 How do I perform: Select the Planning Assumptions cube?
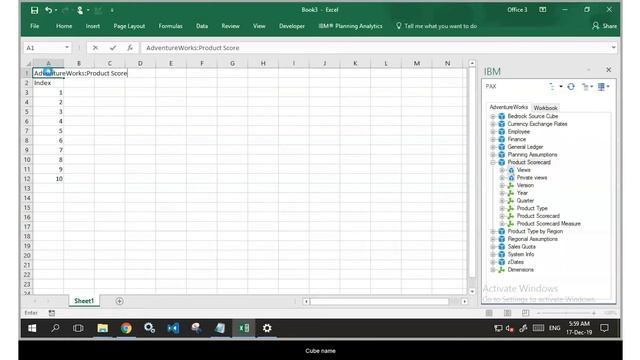(532, 155)
